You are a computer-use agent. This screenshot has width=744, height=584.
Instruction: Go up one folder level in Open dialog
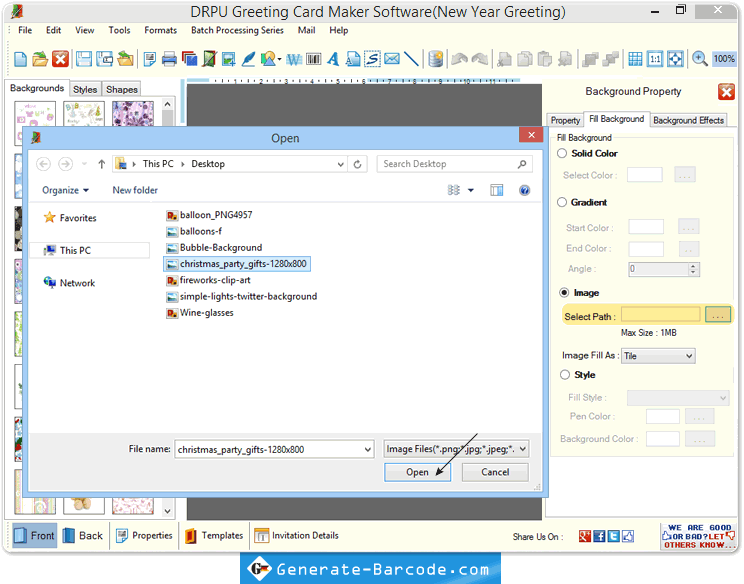point(102,164)
